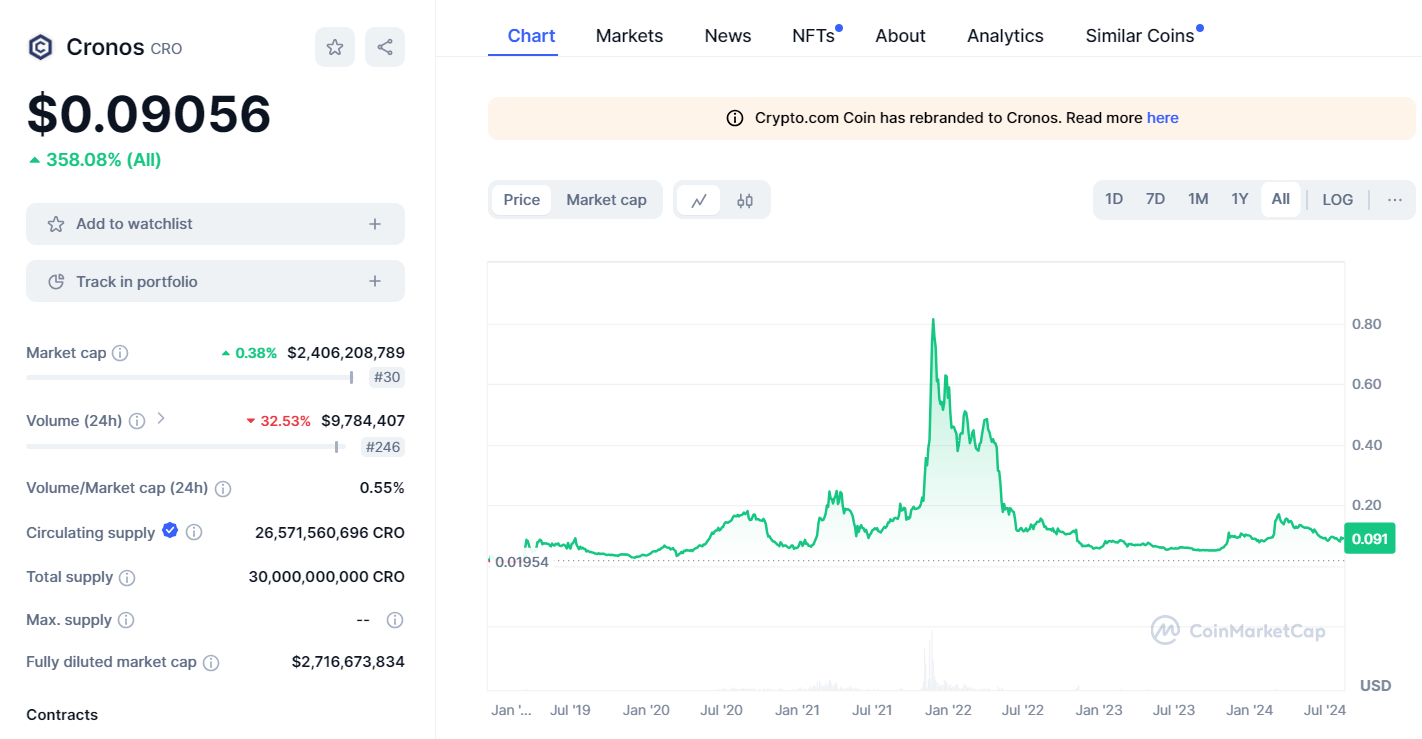The width and height of the screenshot is (1422, 739).
Task: View the About tab
Action: (901, 36)
